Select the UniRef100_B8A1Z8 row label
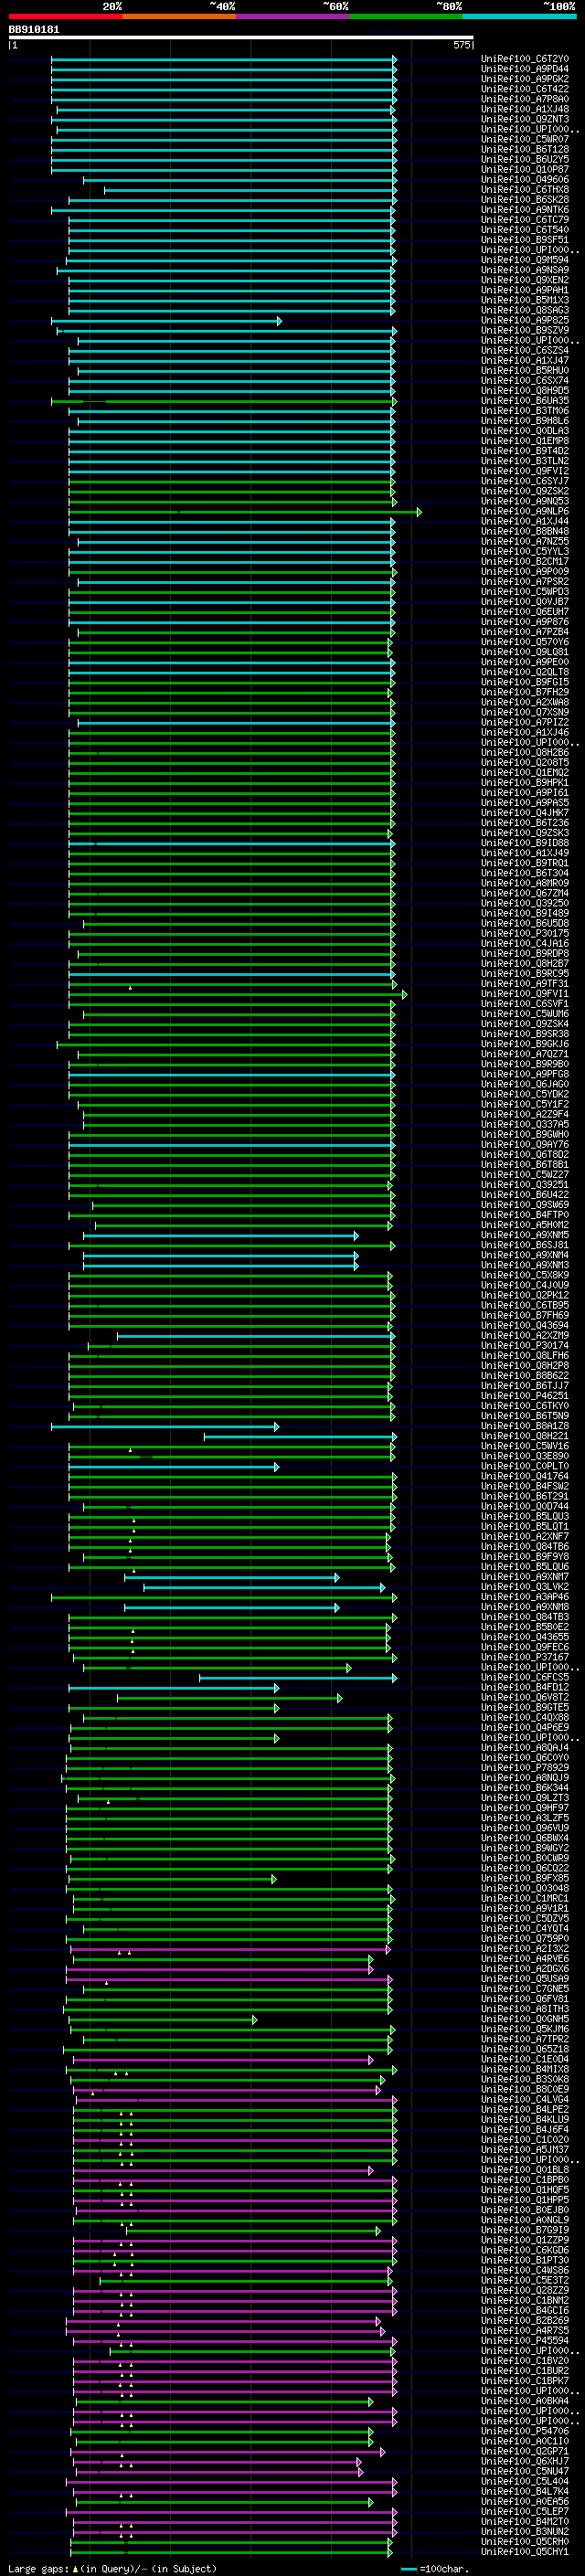Image resolution: width=585 pixels, height=2576 pixels. point(524,1426)
